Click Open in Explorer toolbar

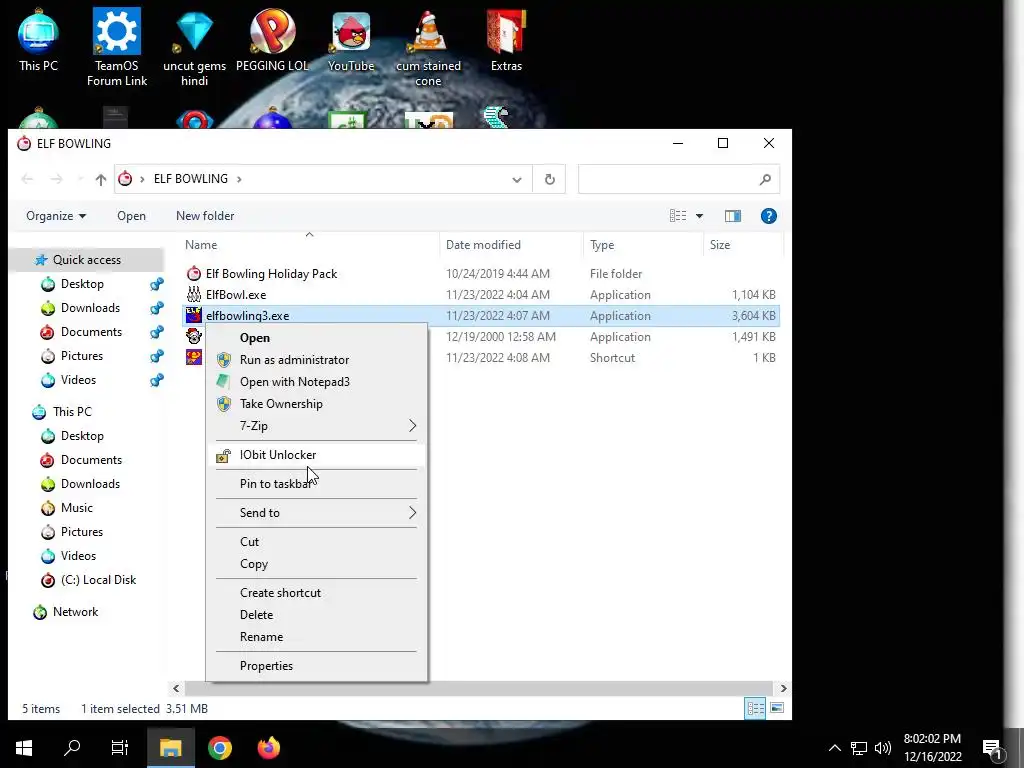tap(131, 216)
